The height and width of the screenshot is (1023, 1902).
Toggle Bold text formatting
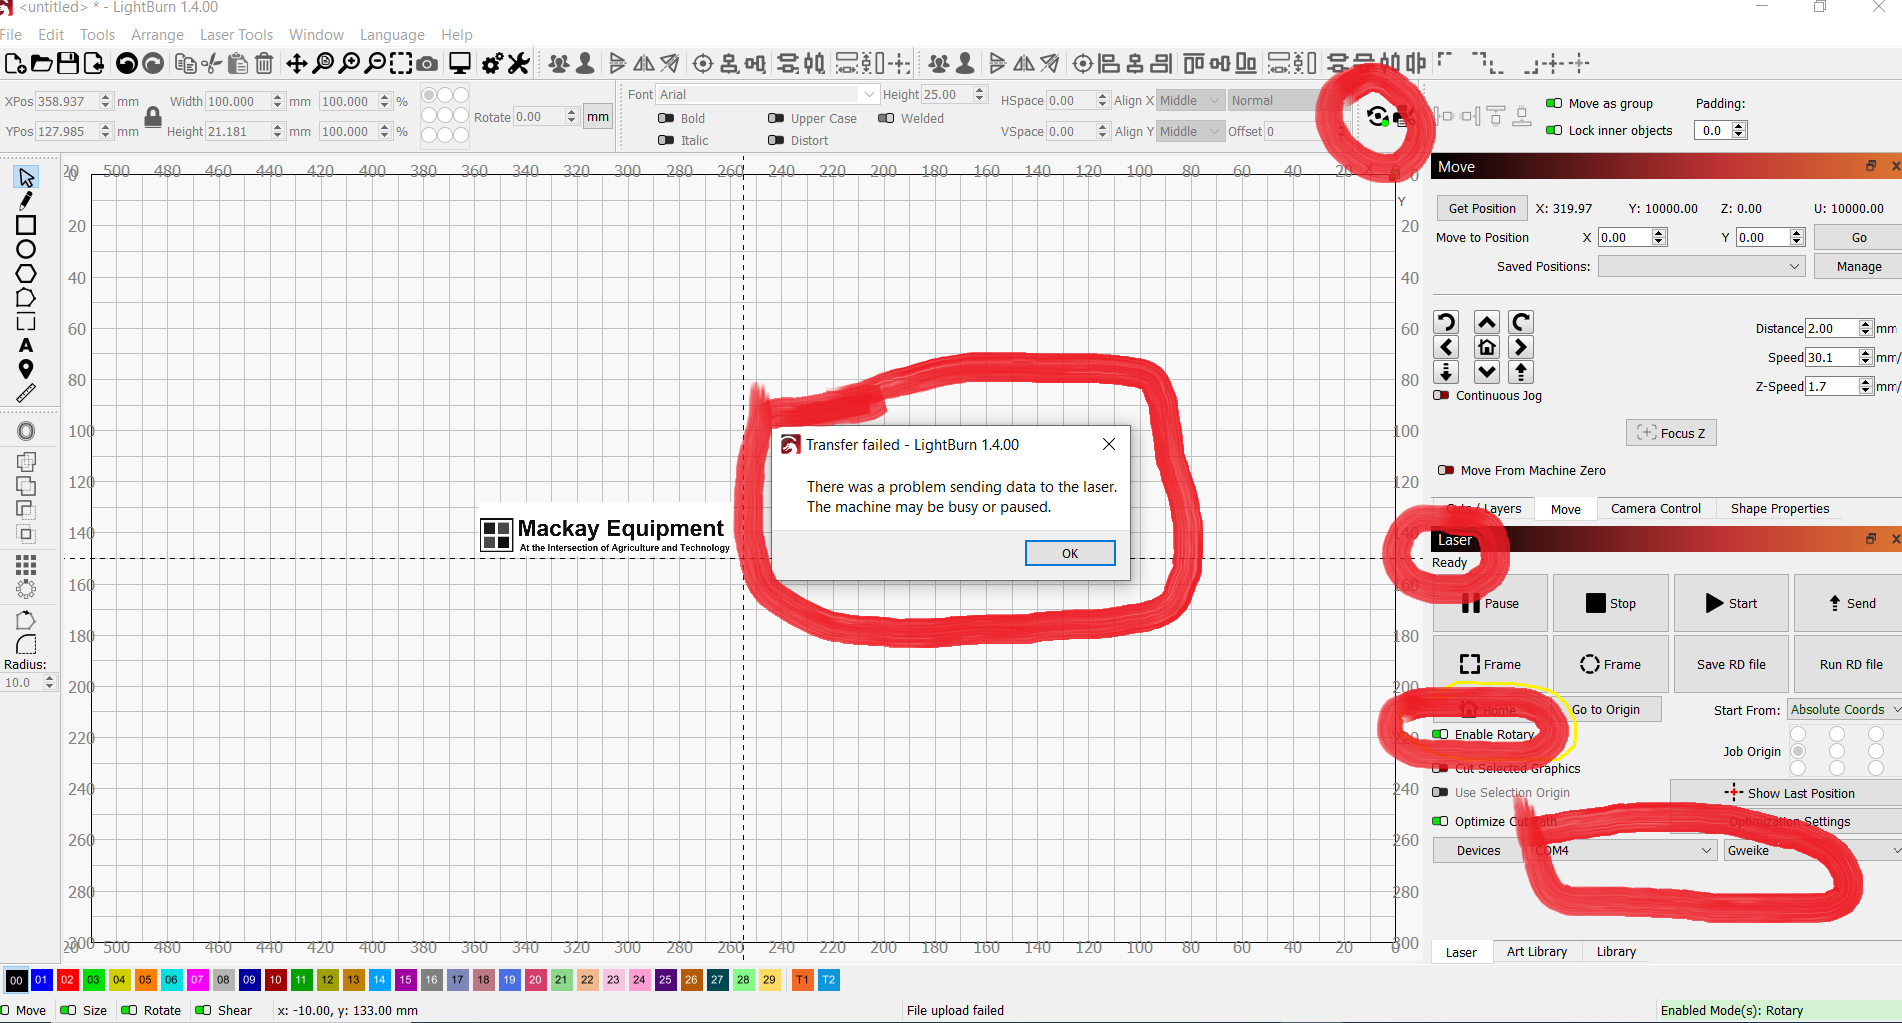click(667, 118)
